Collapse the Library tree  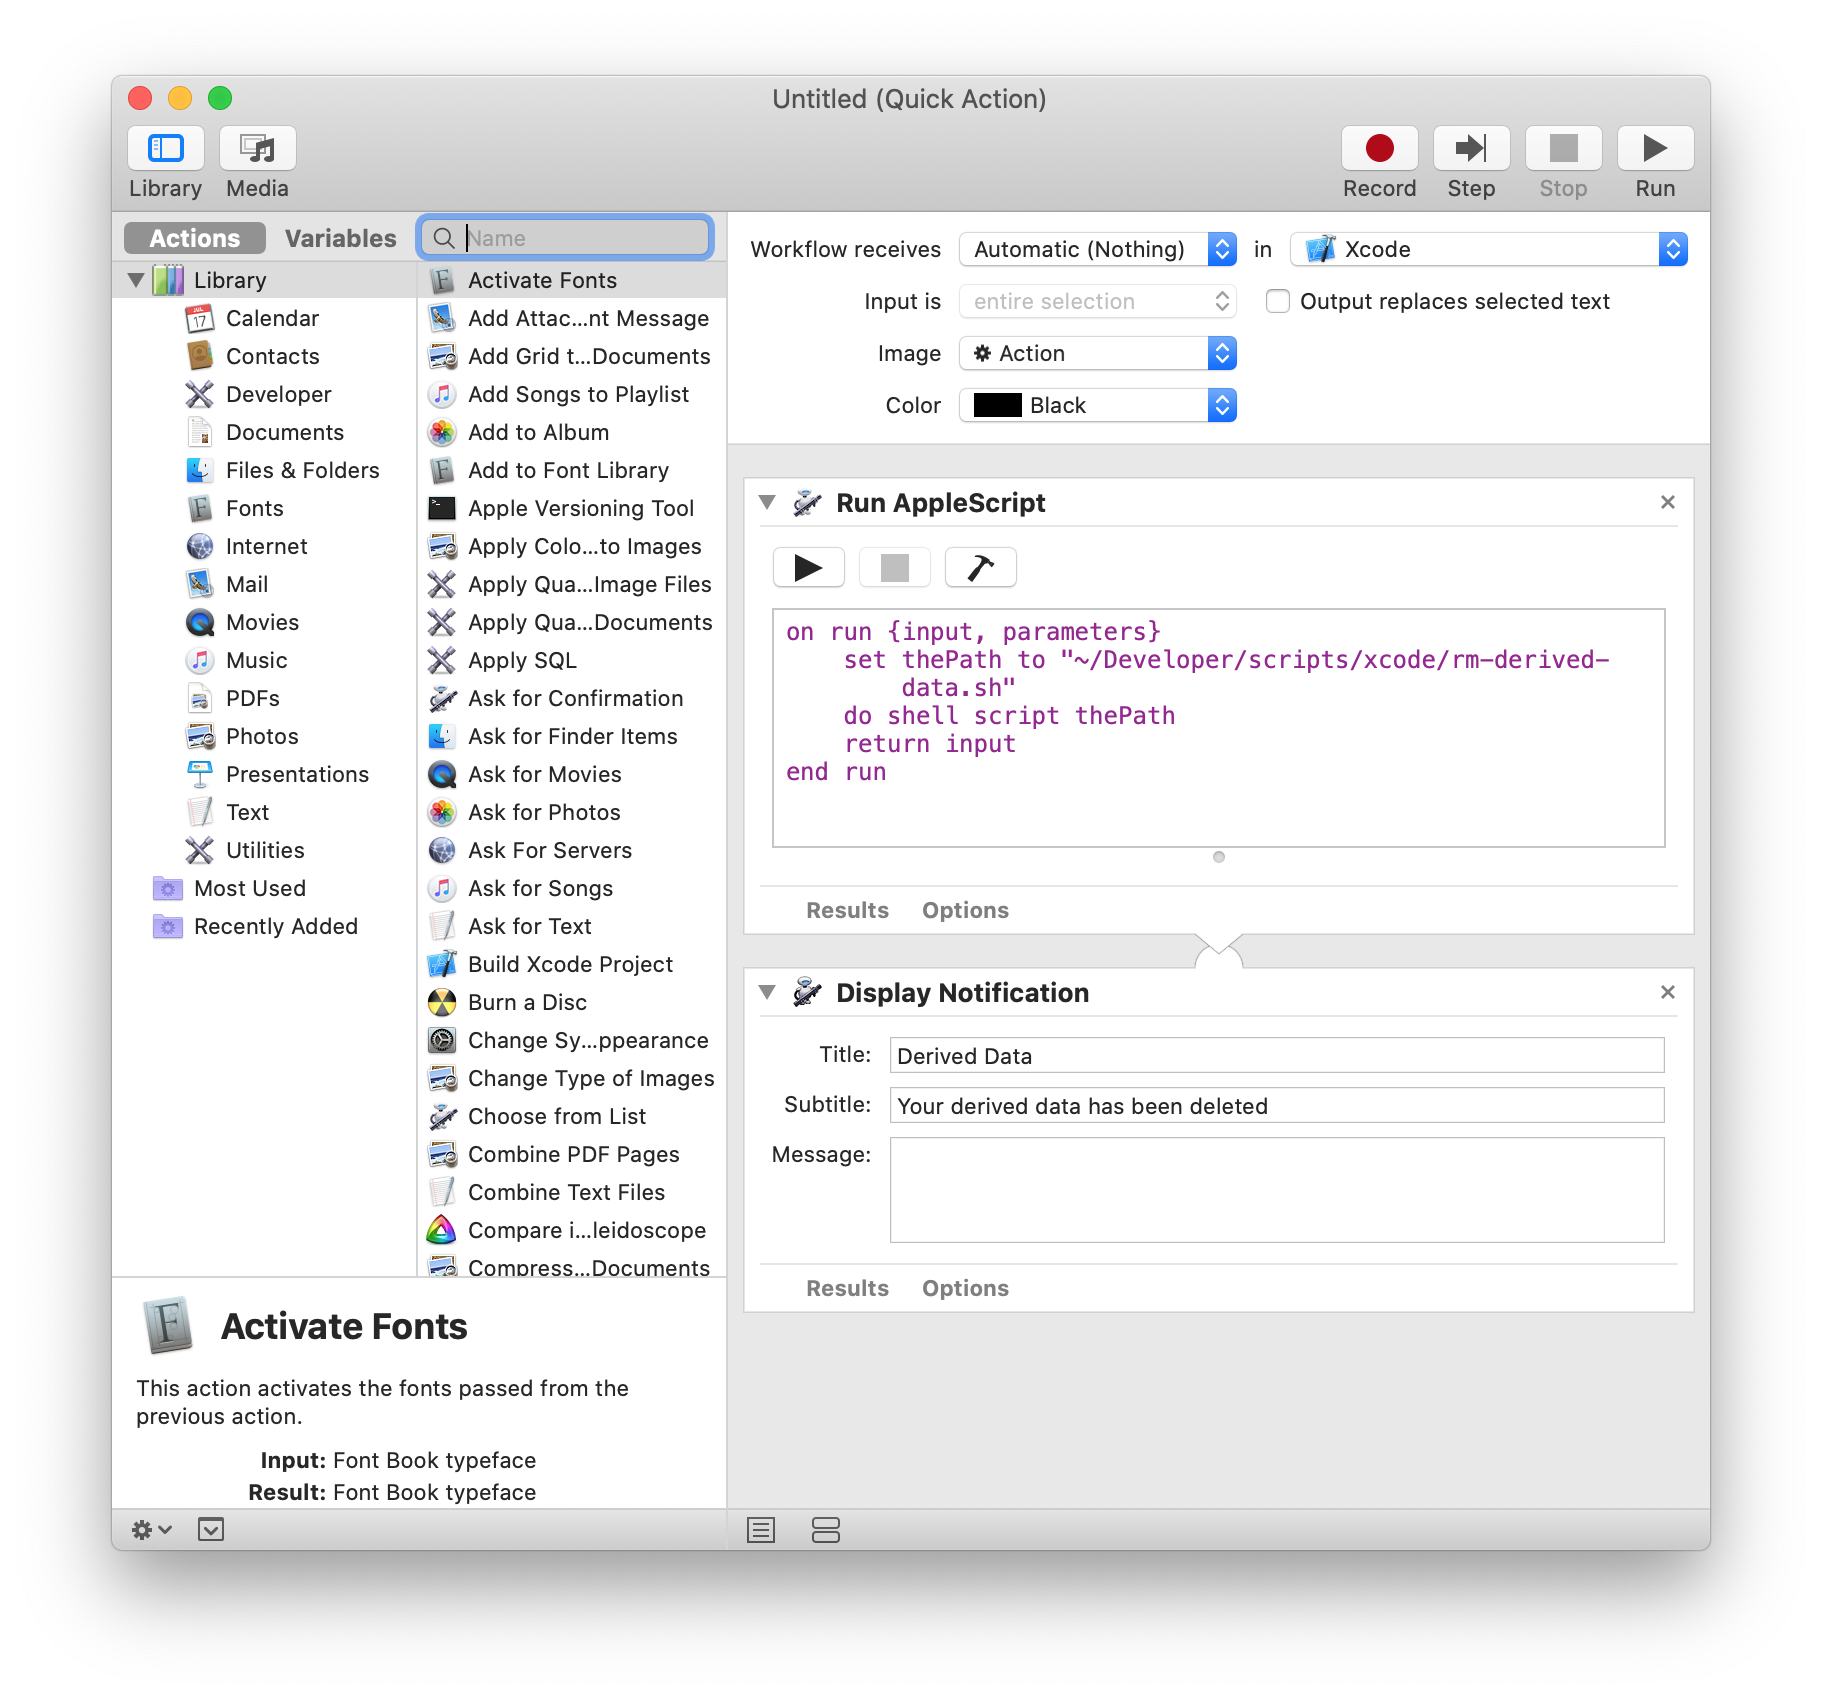pos(136,281)
